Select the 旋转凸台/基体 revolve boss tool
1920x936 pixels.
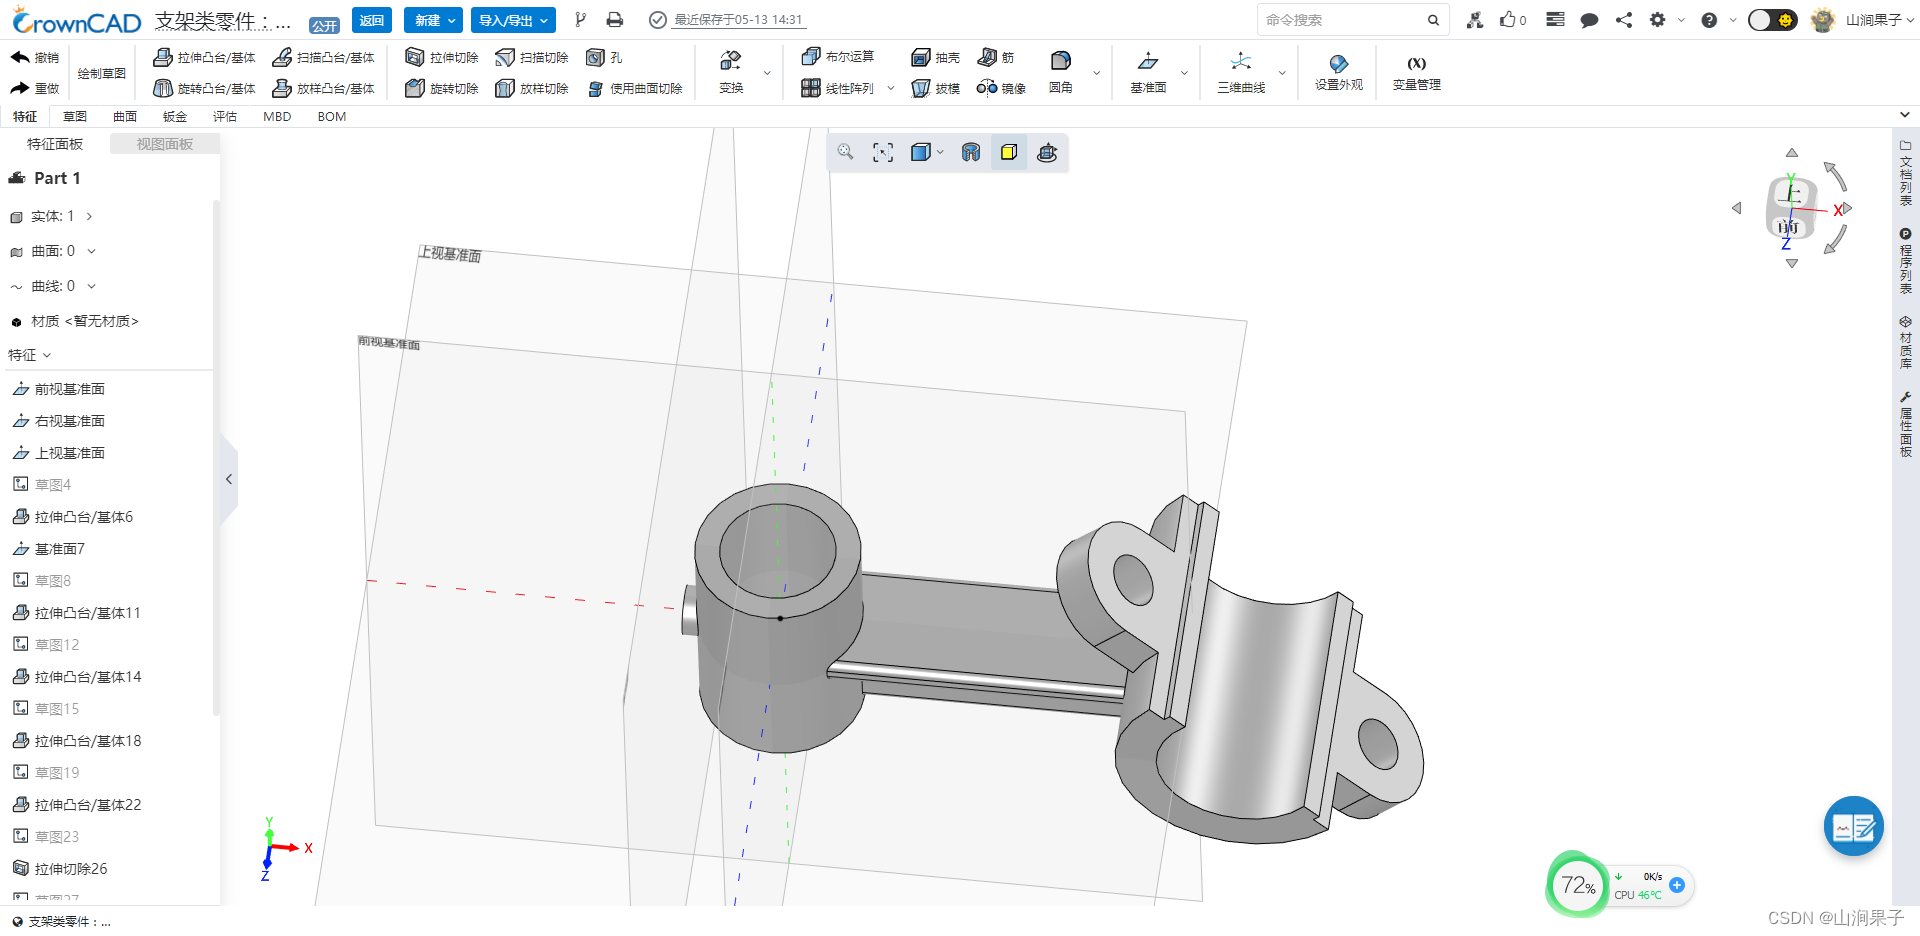click(x=205, y=89)
